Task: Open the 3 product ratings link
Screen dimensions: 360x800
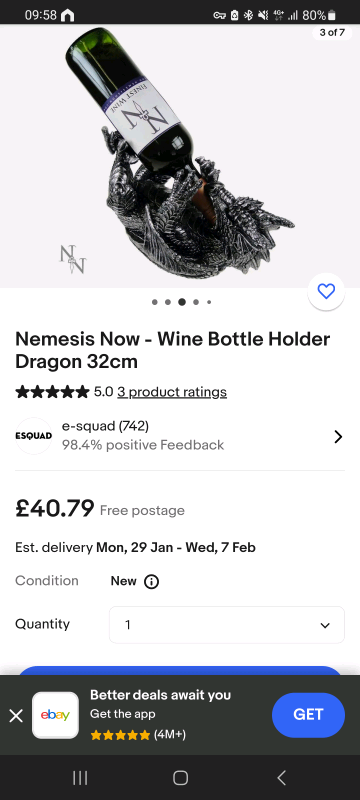Action: tap(172, 392)
